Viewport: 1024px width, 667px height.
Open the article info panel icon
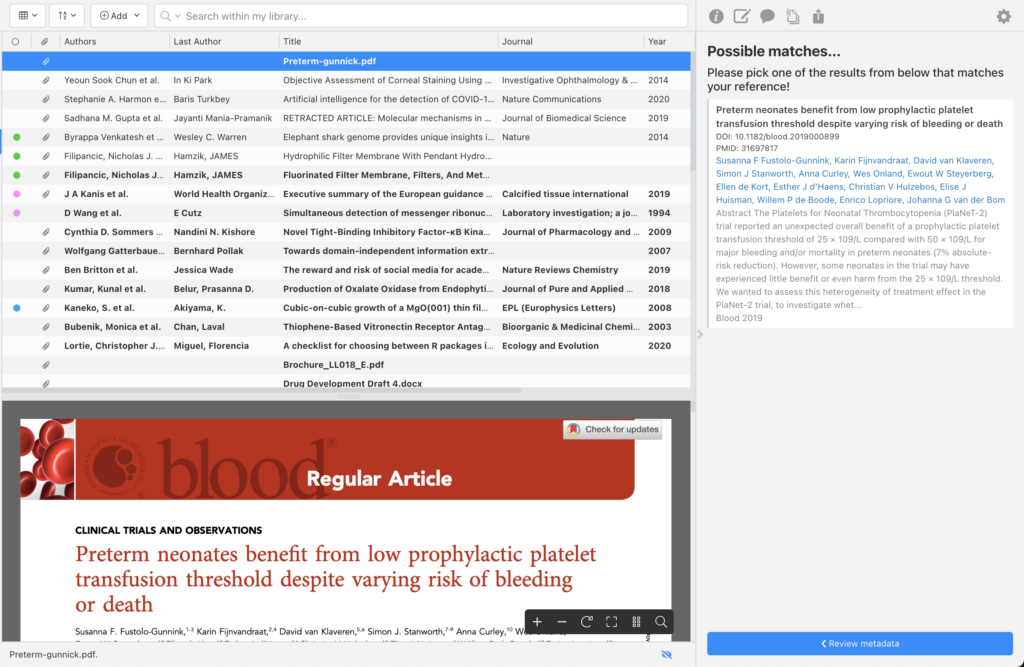pos(716,16)
